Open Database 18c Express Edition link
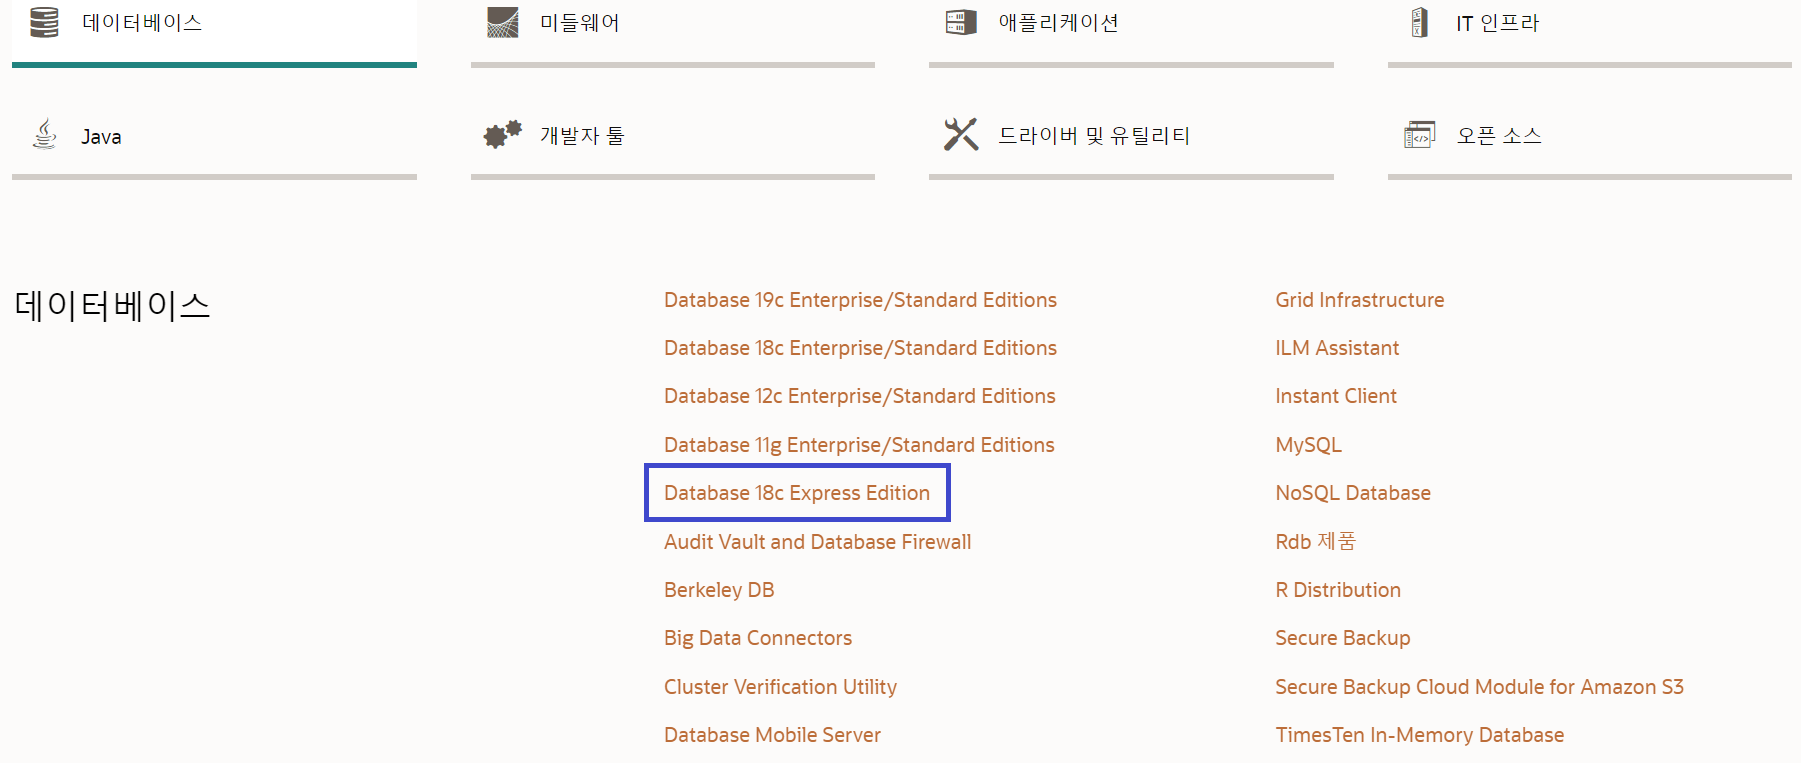This screenshot has height=763, width=1801. tap(797, 493)
